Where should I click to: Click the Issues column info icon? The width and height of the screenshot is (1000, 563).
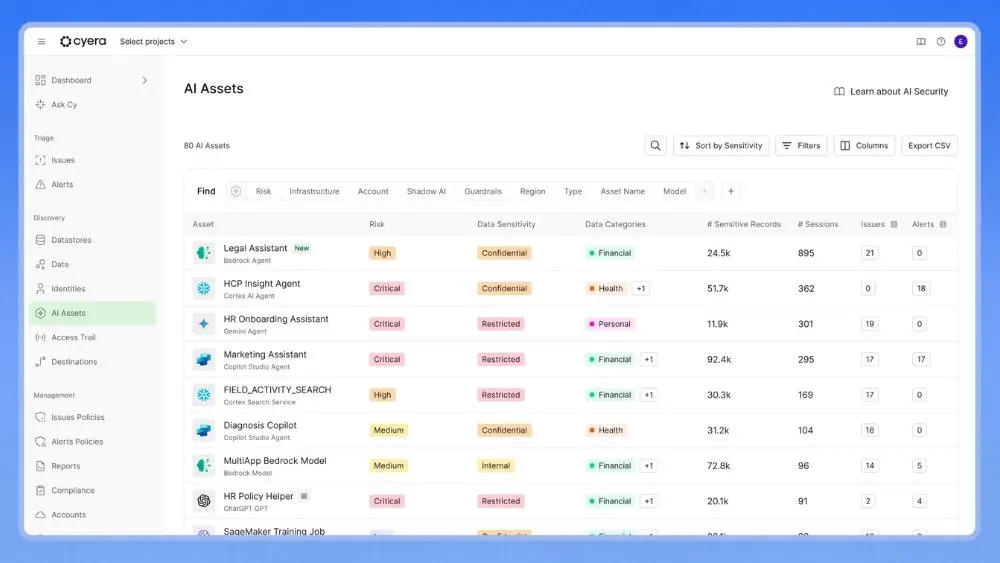coord(893,224)
